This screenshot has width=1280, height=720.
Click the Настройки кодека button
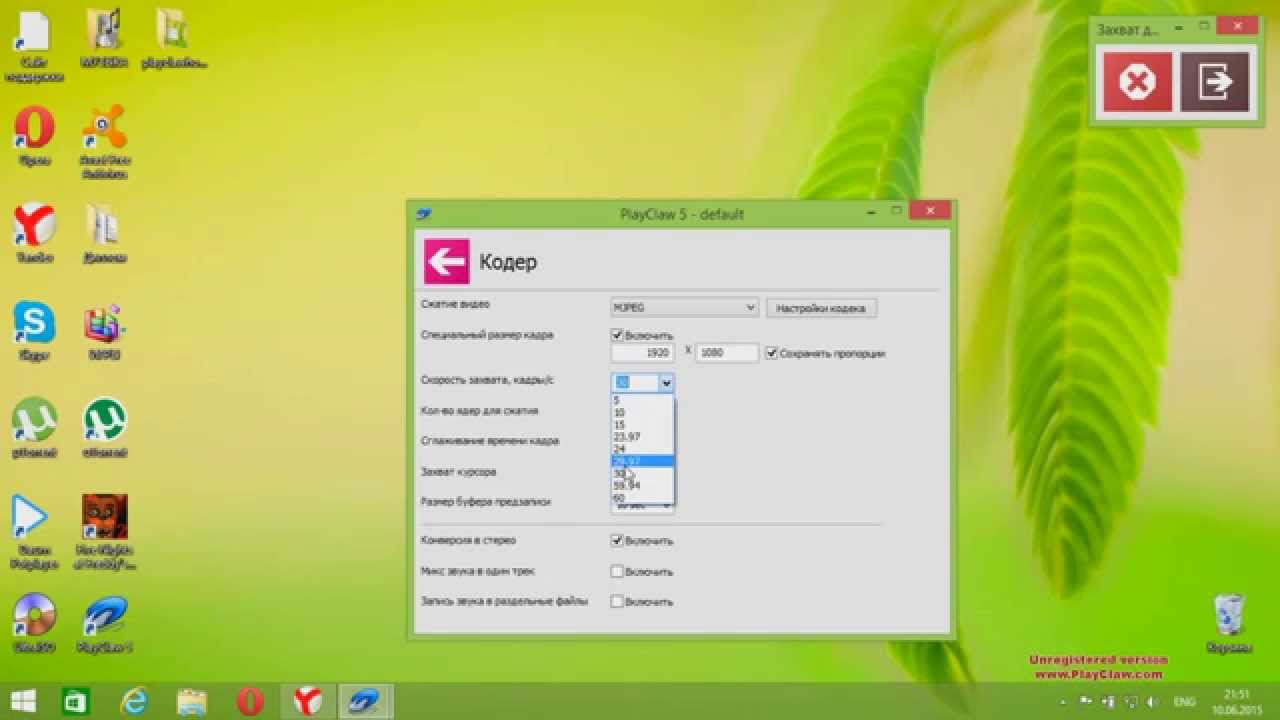(821, 308)
